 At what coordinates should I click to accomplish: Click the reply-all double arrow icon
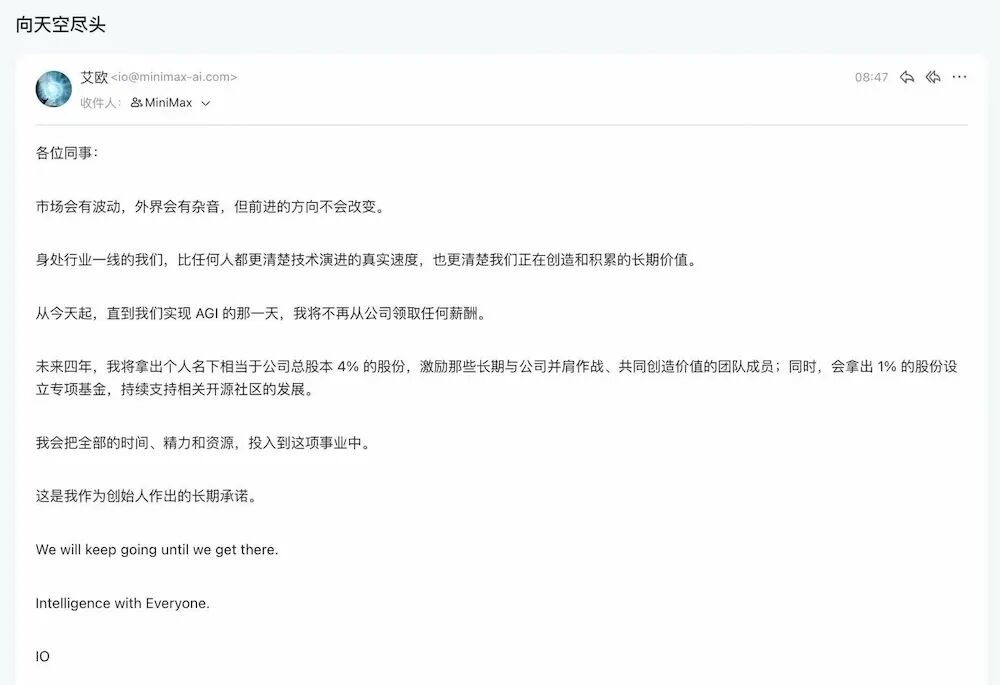coord(933,77)
